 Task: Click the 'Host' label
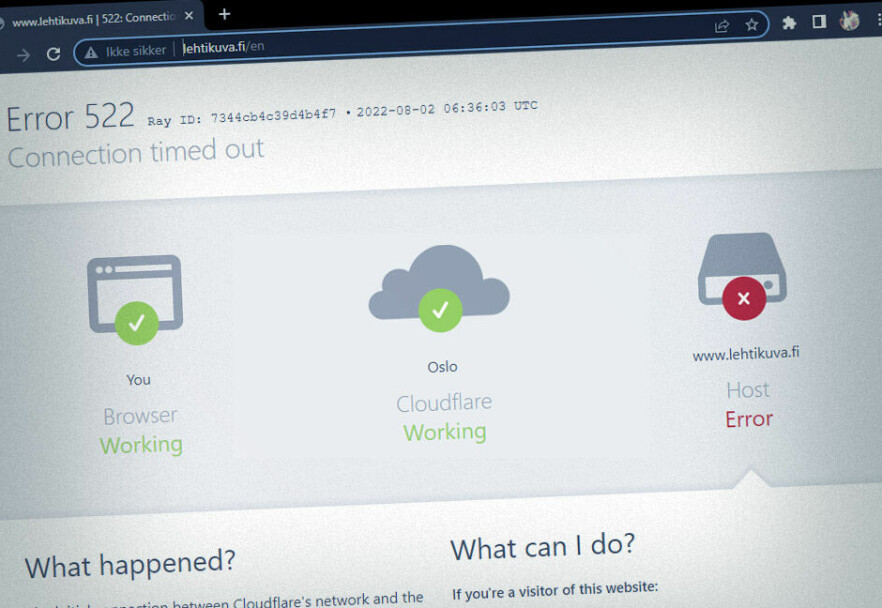[748, 390]
